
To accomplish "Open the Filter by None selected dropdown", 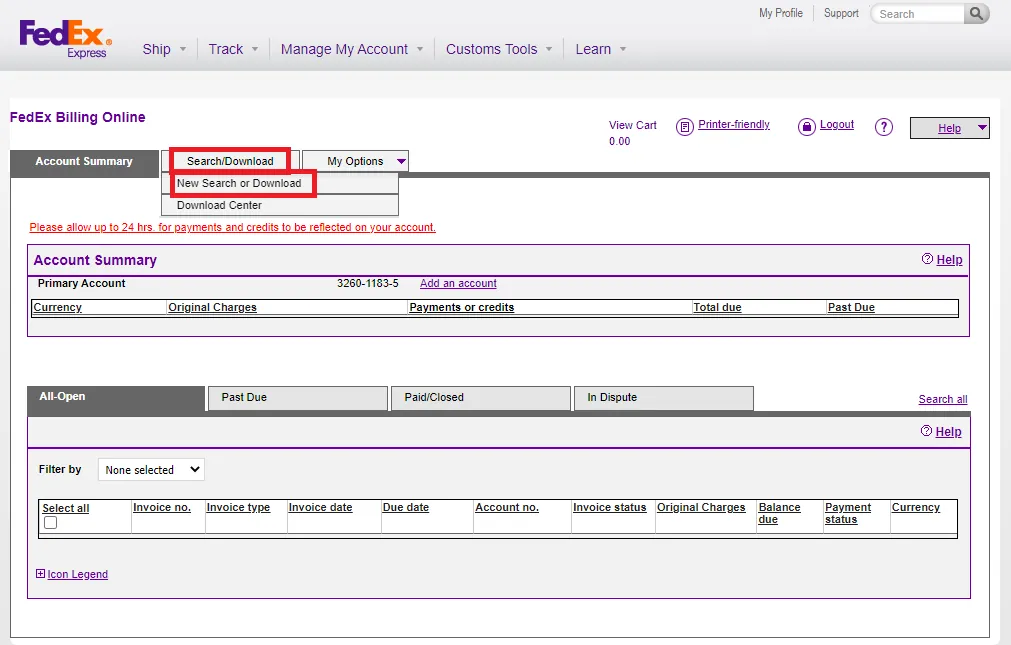I will point(151,470).
